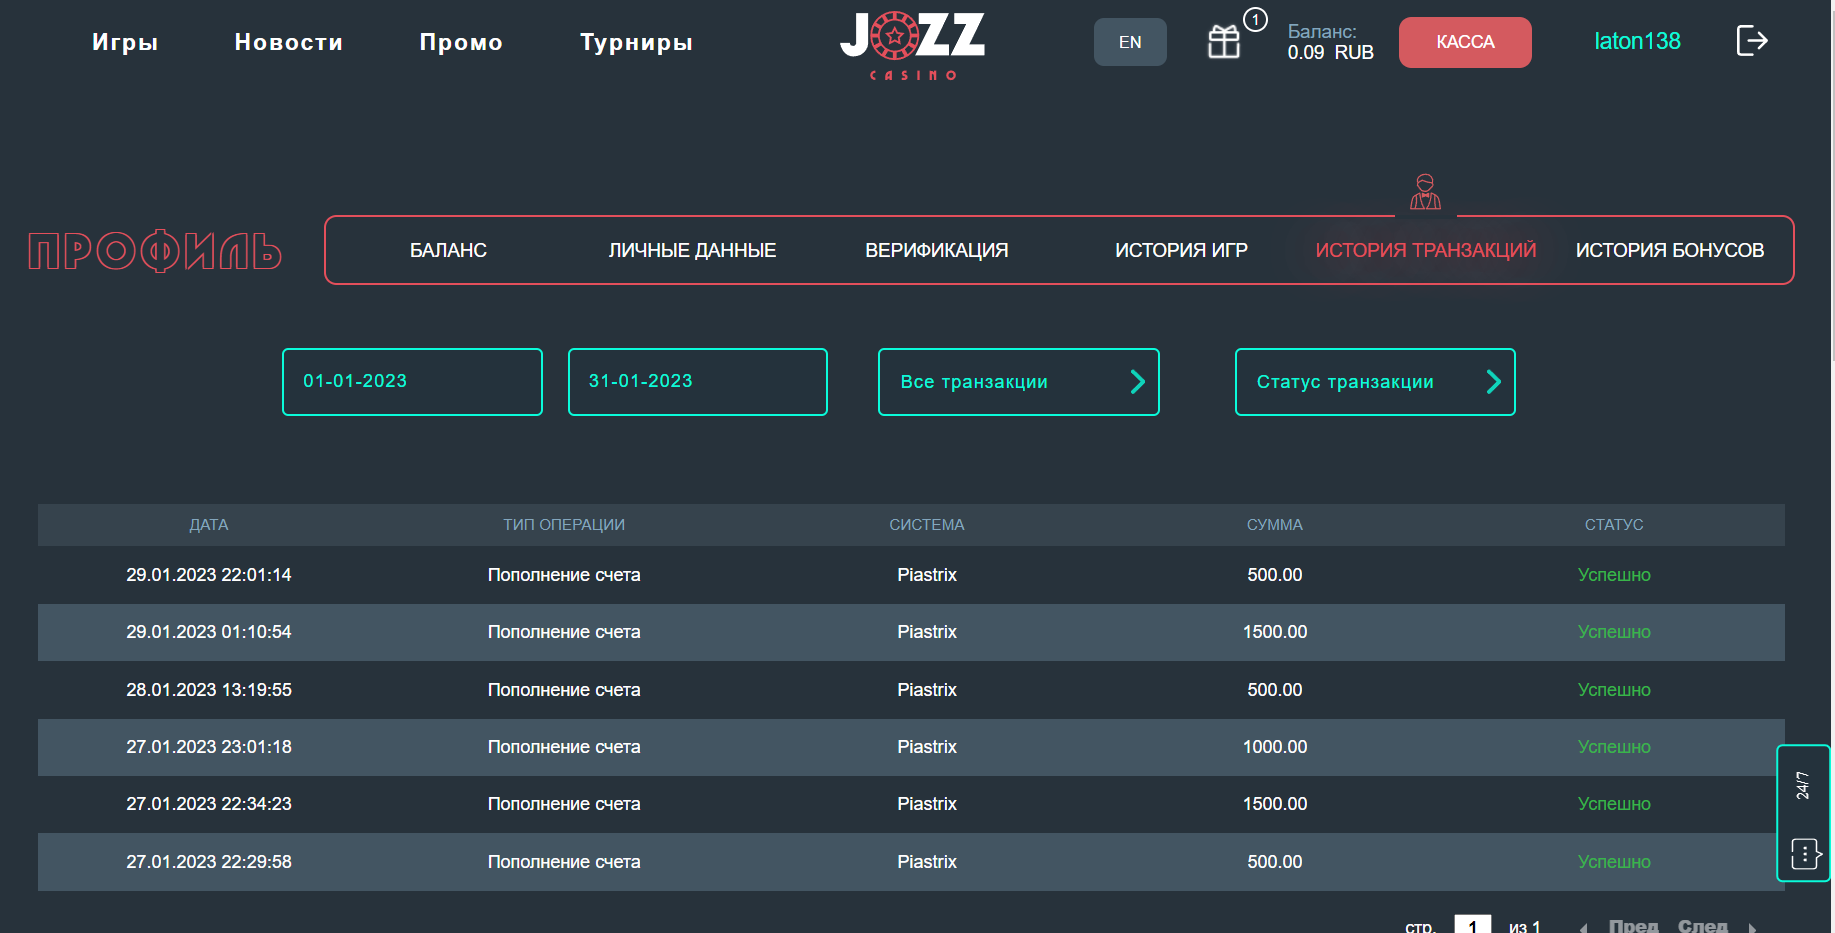Click the profile avatar icon above tabs

click(1425, 191)
